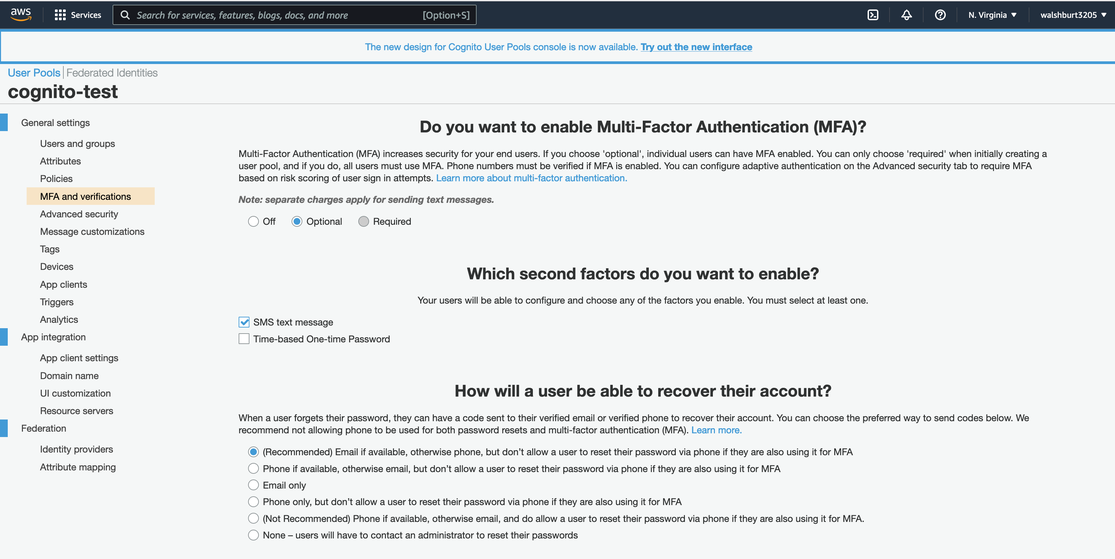Open Learn more about multi-factor authentication link

[532, 178]
